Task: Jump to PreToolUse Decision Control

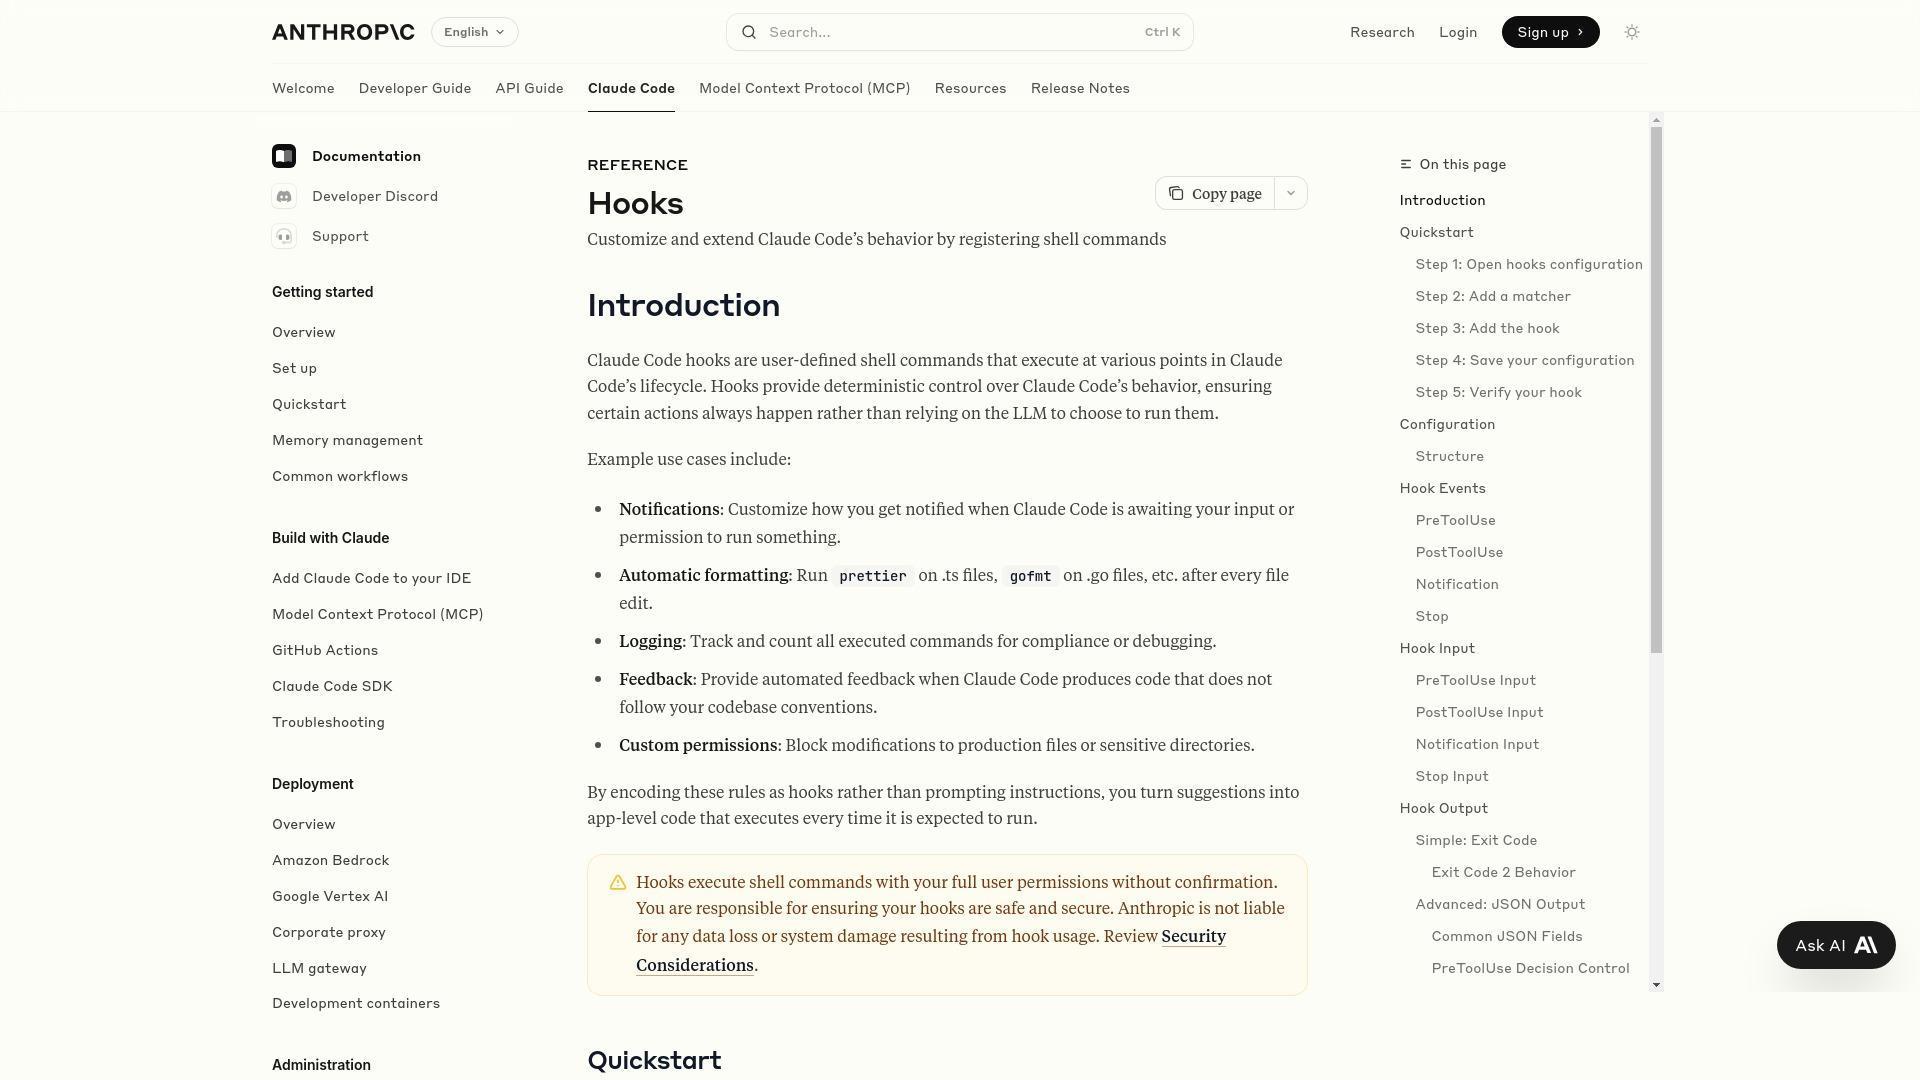Action: tap(1530, 968)
